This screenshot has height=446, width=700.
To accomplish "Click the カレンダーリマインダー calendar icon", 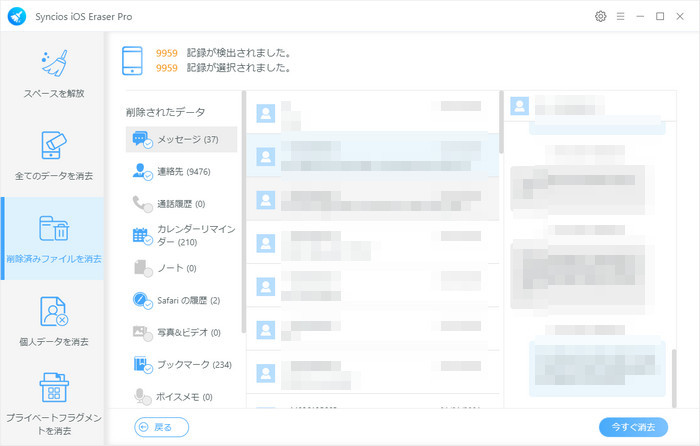I will 142,236.
